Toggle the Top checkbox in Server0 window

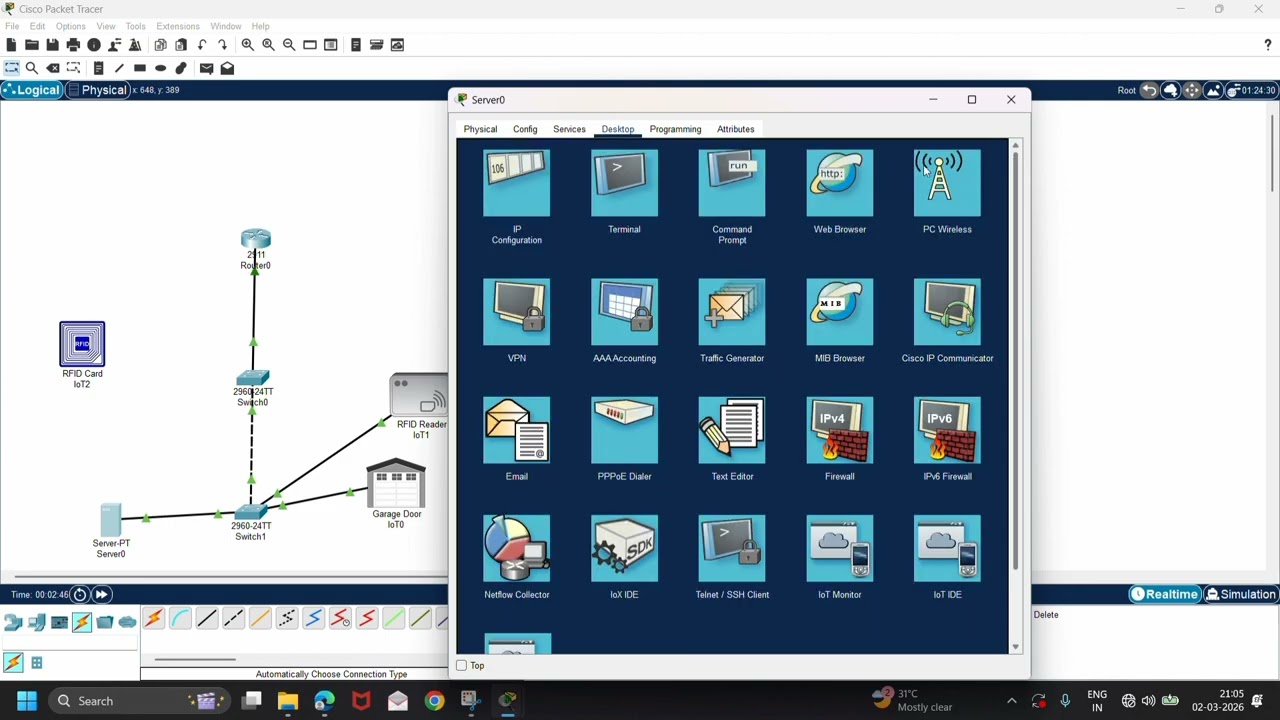click(462, 665)
